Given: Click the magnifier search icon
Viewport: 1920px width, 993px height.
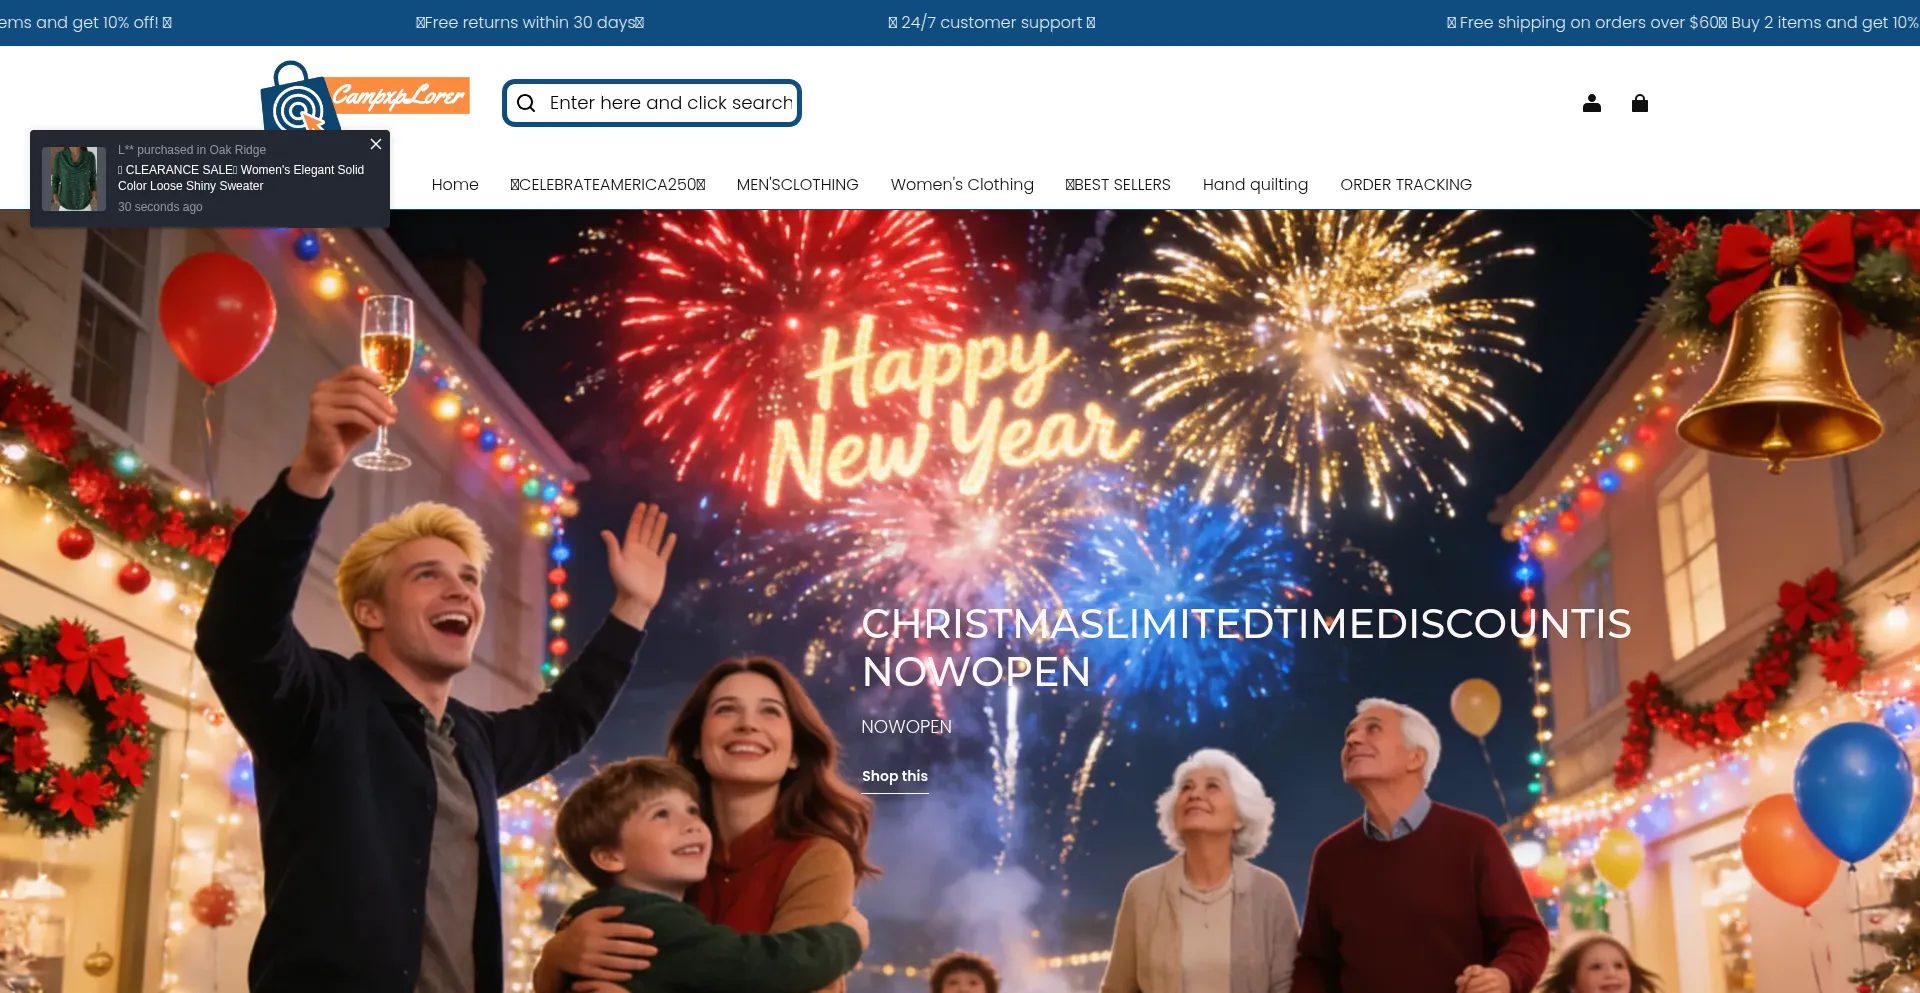Looking at the screenshot, I should tap(526, 103).
